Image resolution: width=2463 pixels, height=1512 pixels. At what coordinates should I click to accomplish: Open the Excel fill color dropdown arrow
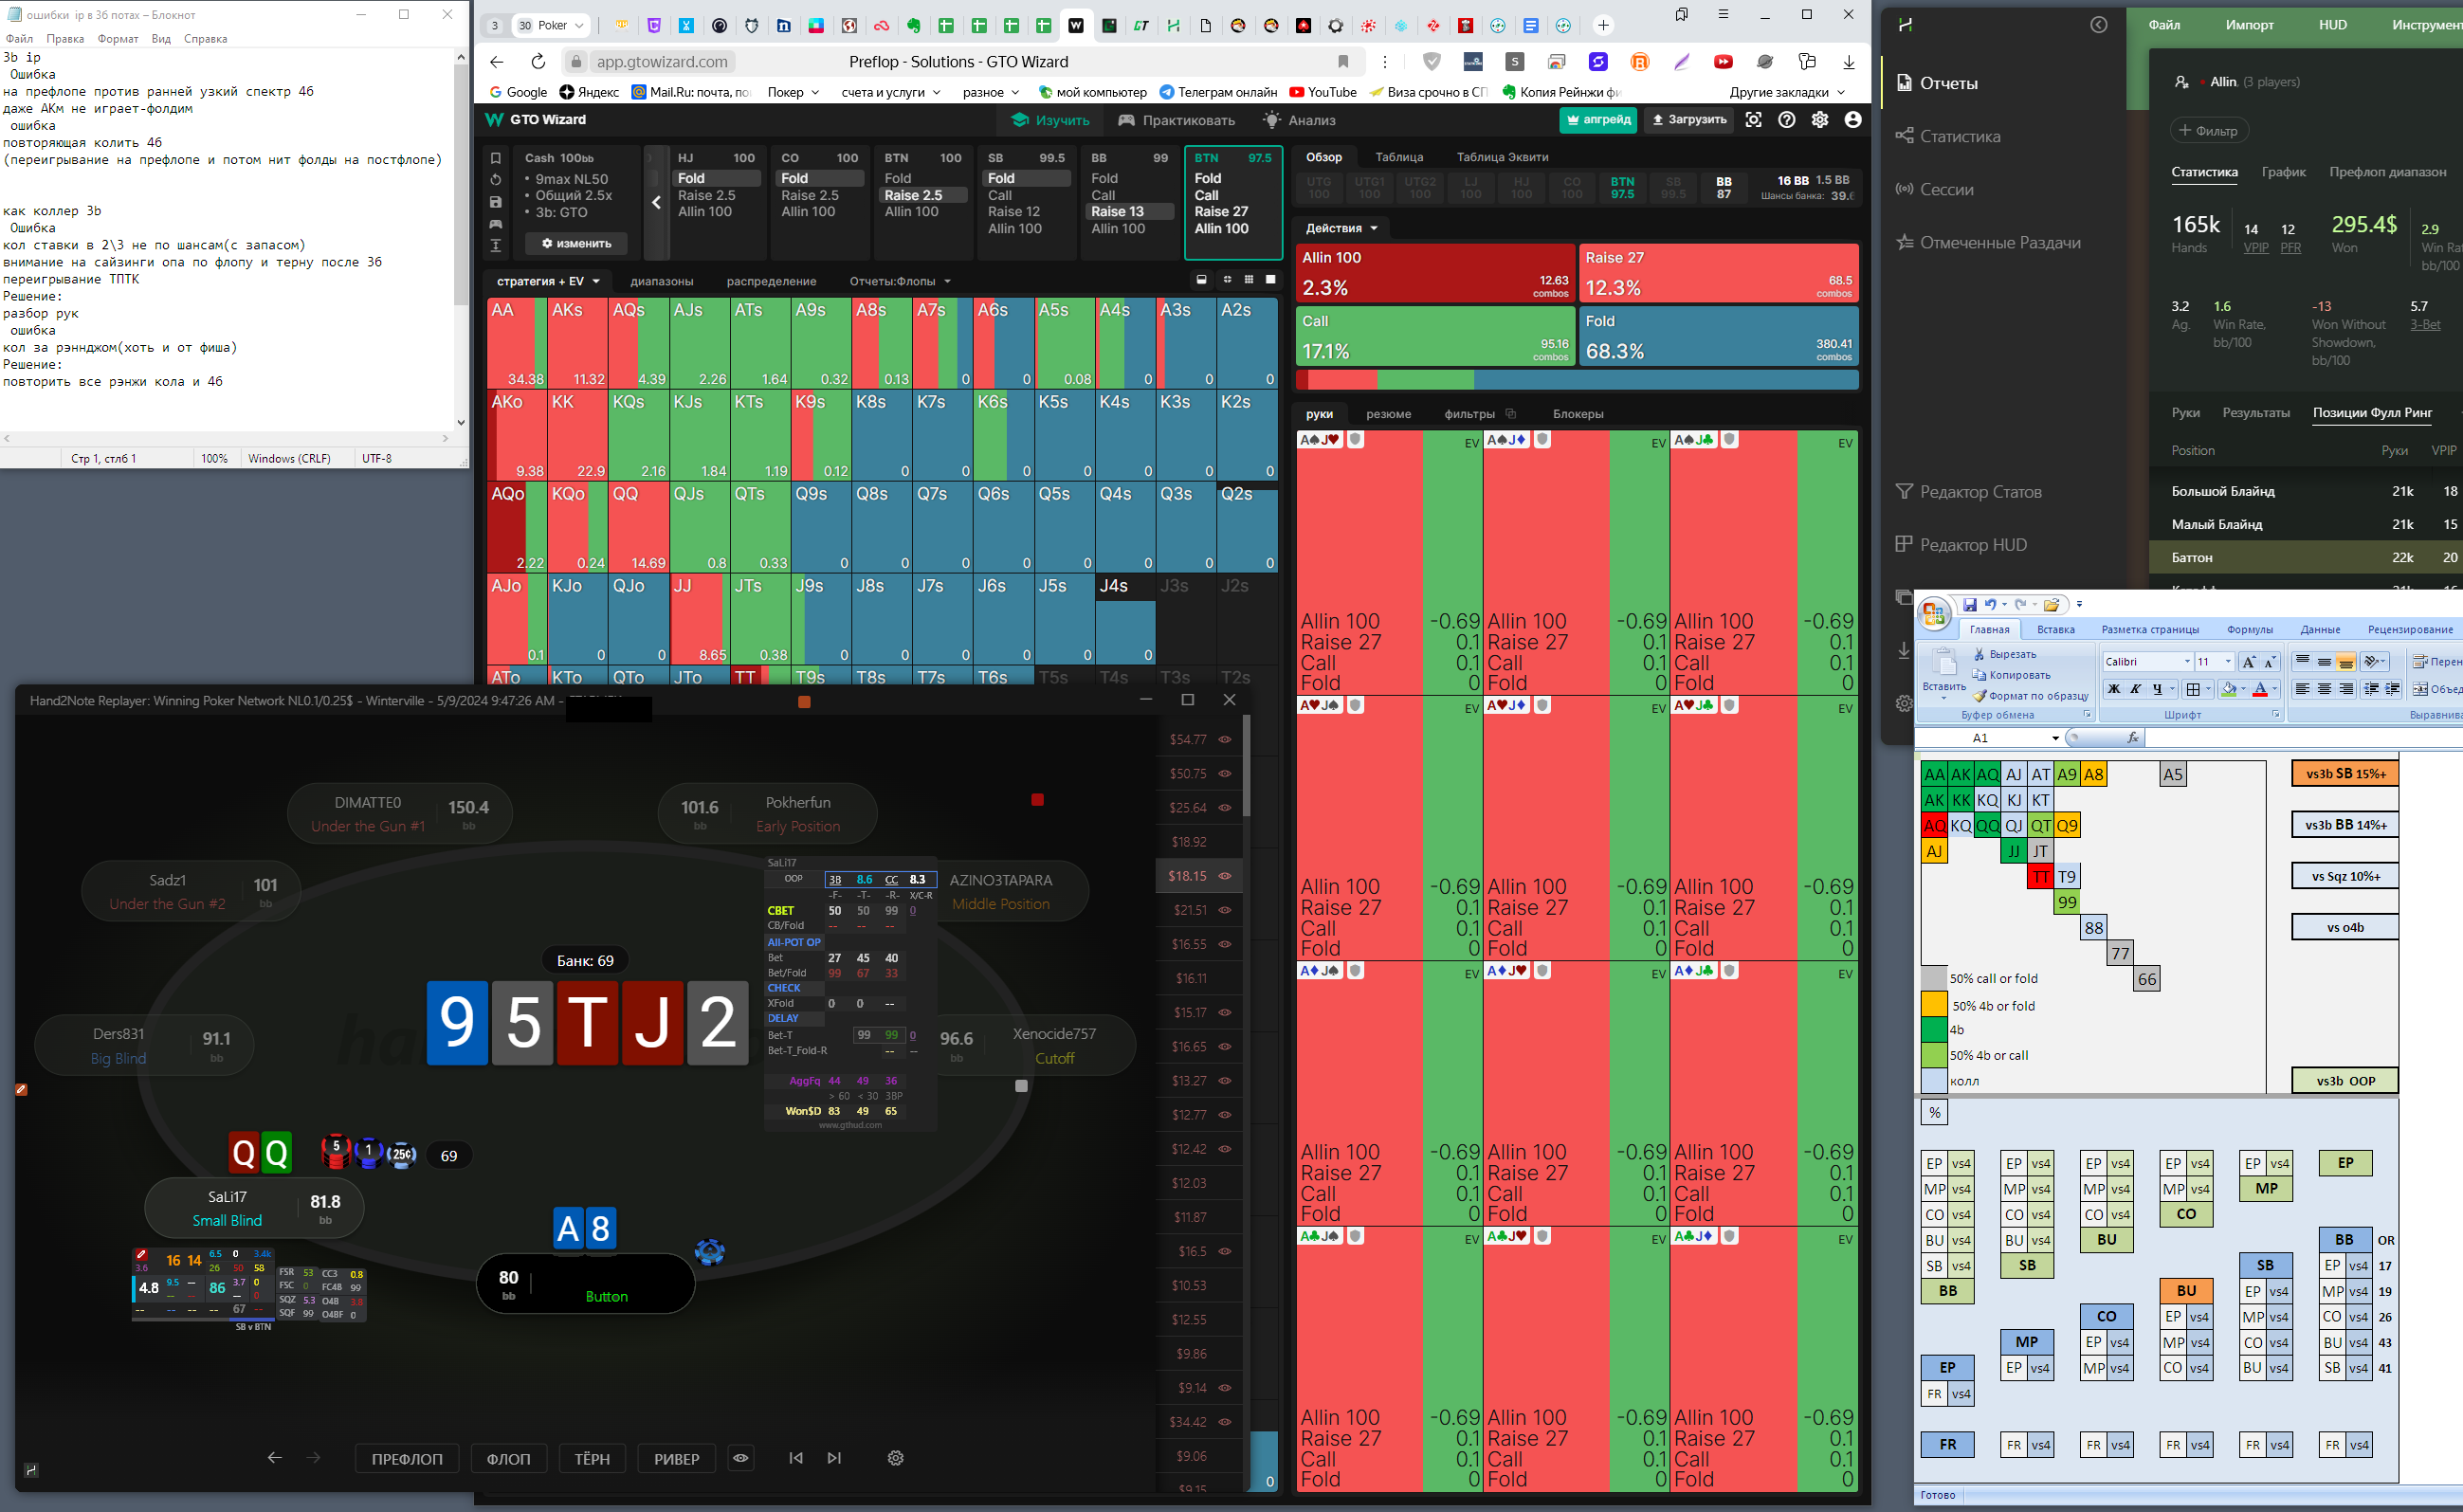click(x=2243, y=689)
